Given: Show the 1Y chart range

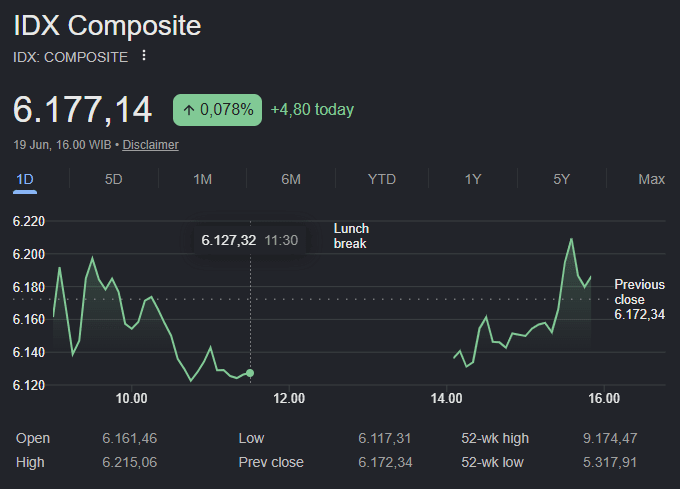Looking at the screenshot, I should [473, 179].
